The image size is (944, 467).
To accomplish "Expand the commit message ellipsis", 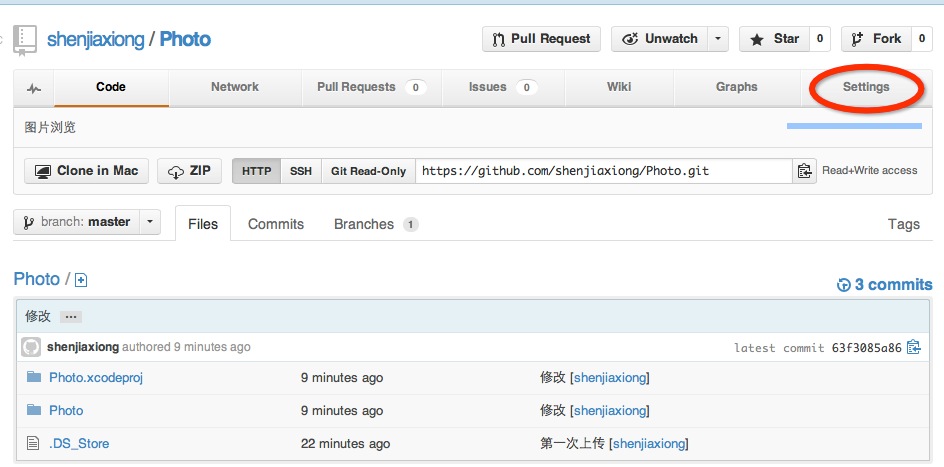I will (x=70, y=317).
